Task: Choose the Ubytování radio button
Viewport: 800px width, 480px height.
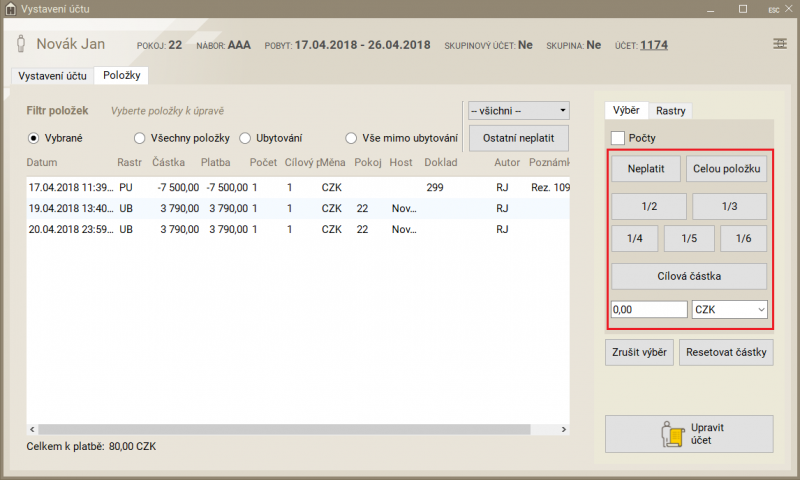Action: (x=245, y=138)
